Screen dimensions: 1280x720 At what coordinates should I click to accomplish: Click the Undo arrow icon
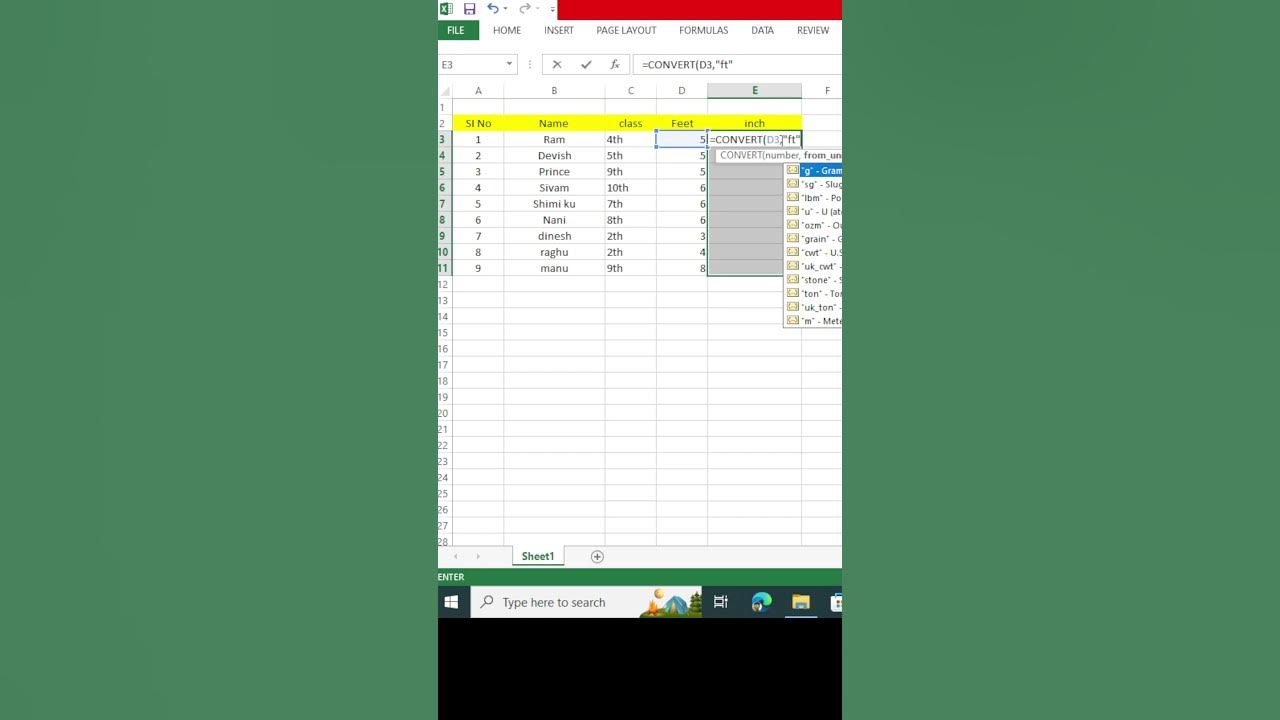492,9
